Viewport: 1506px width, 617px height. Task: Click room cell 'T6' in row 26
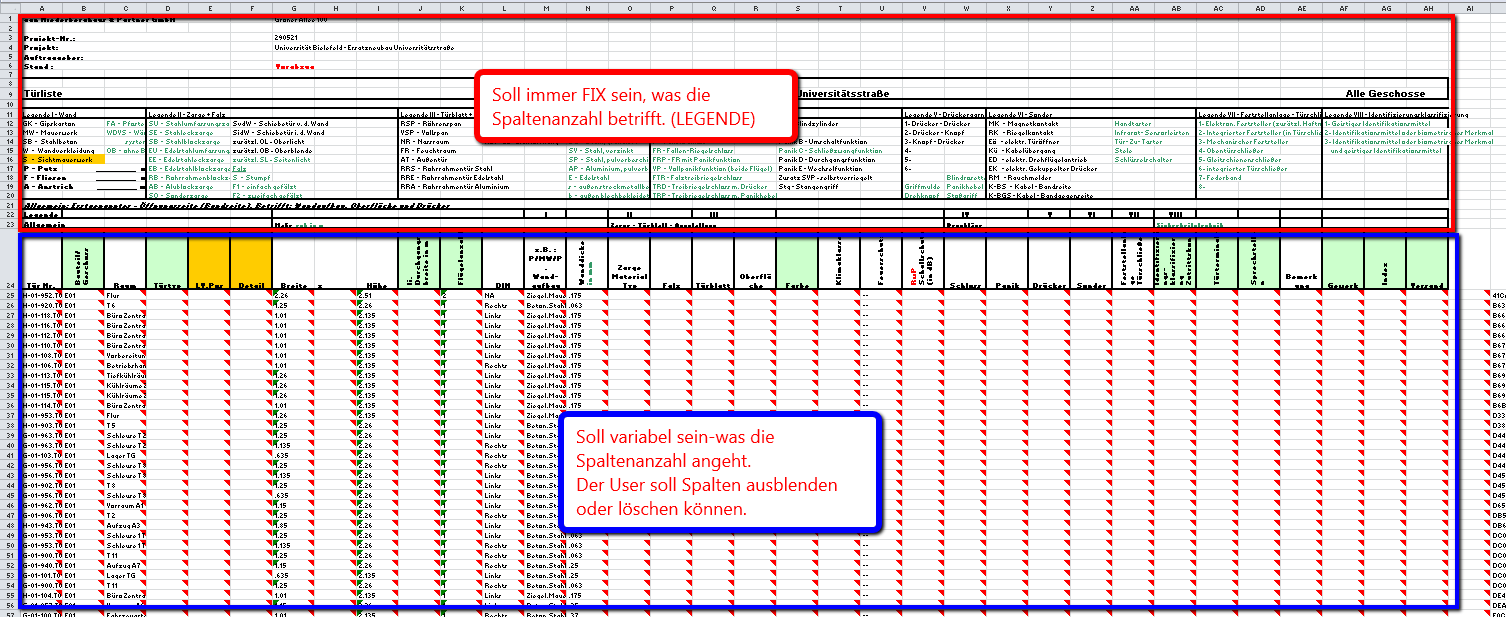point(125,305)
